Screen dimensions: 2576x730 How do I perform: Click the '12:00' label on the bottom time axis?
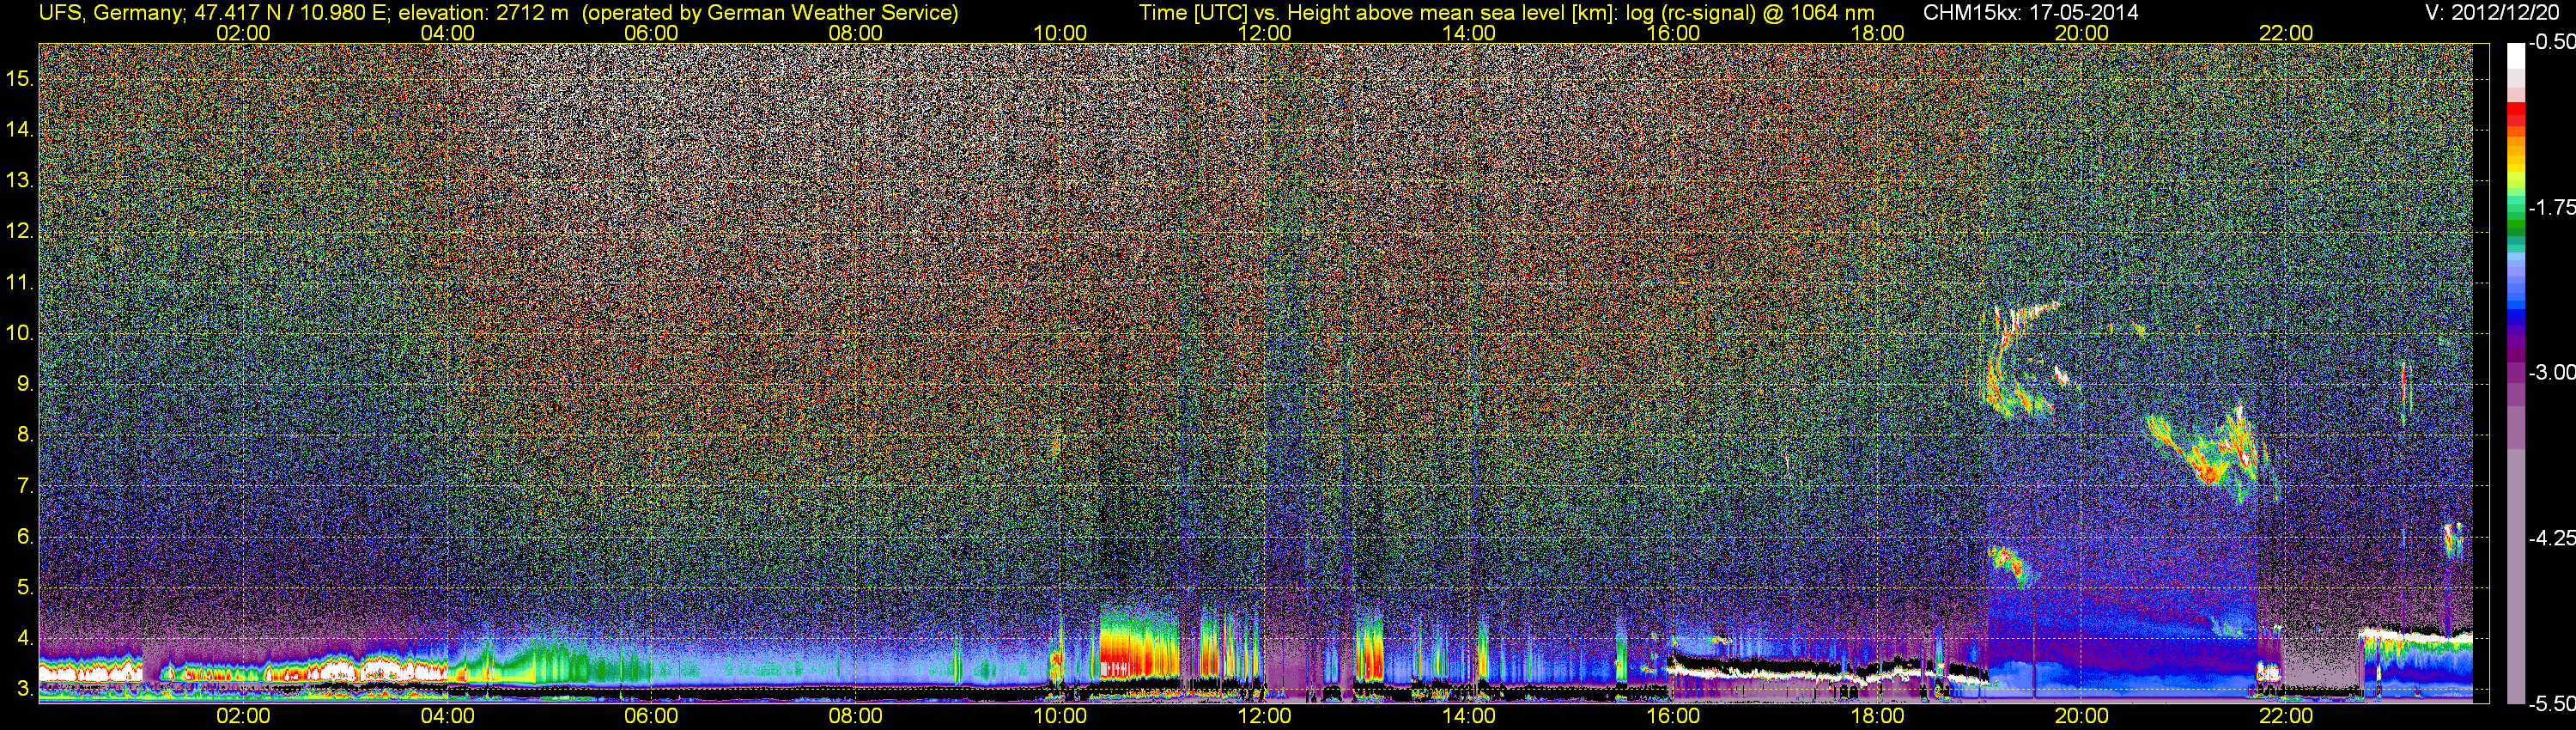point(1264,716)
